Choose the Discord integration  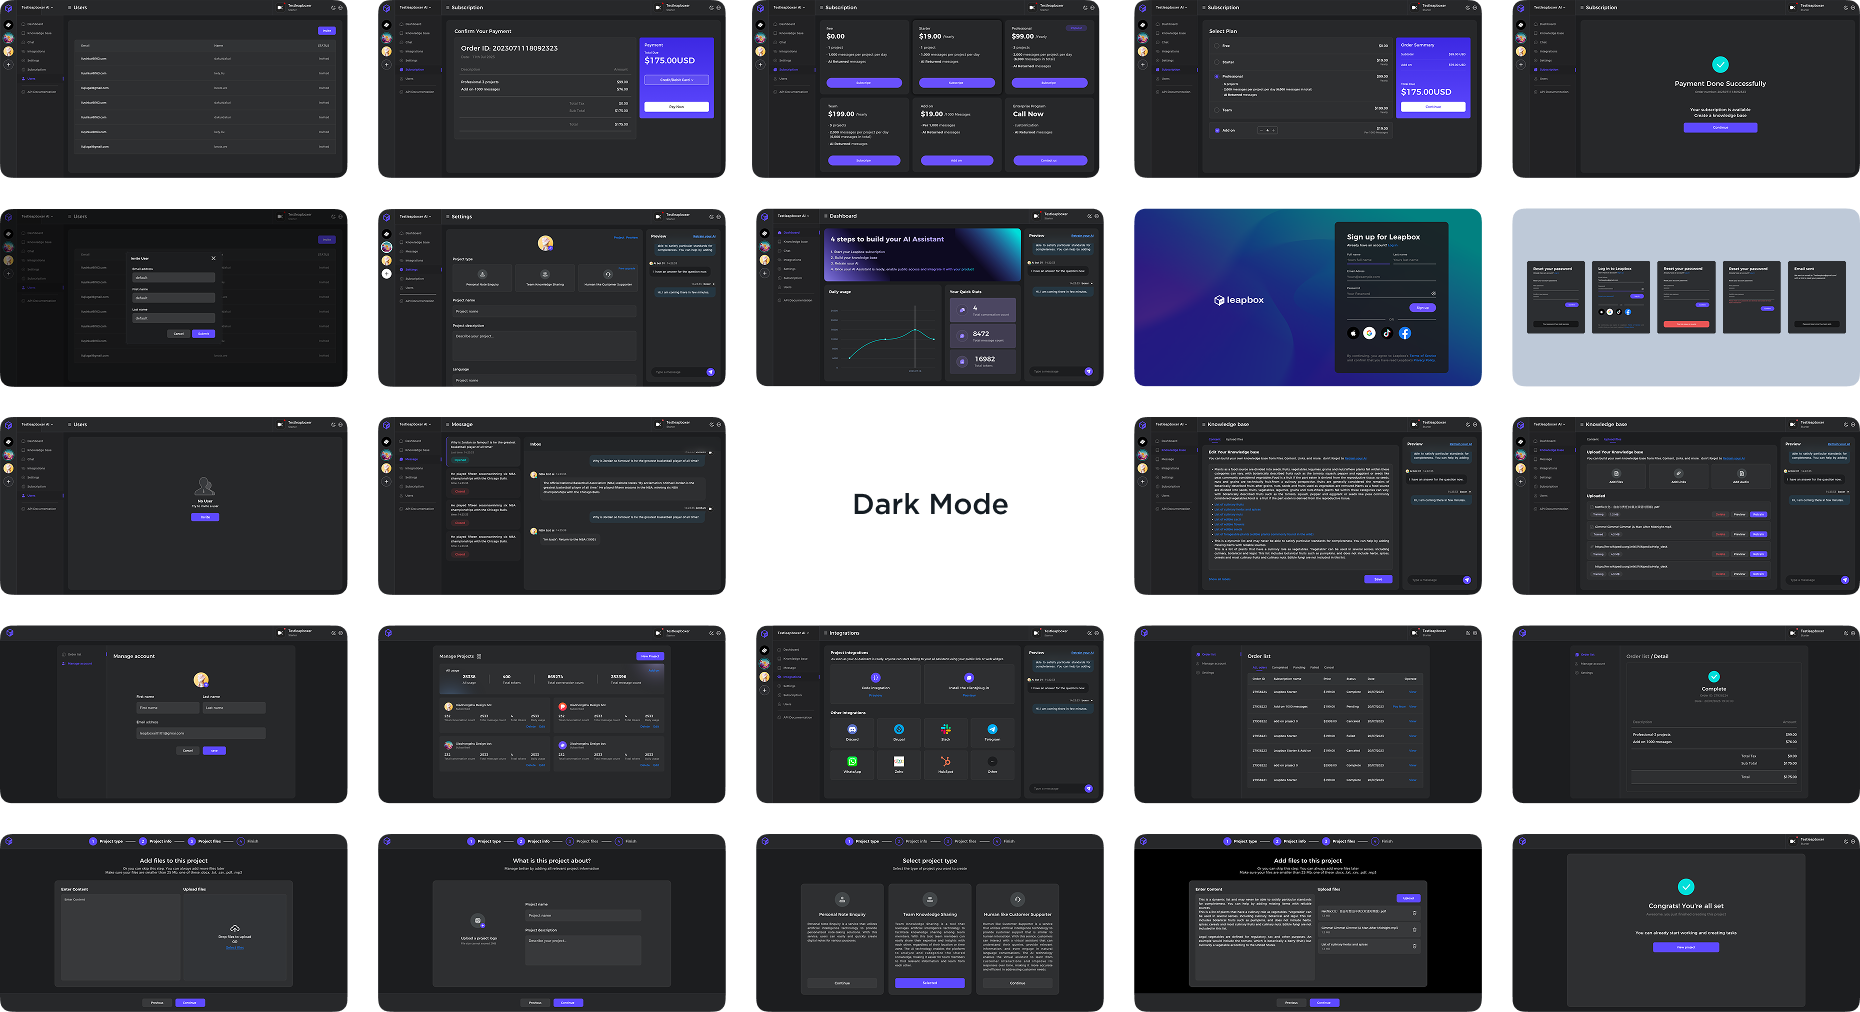click(852, 731)
